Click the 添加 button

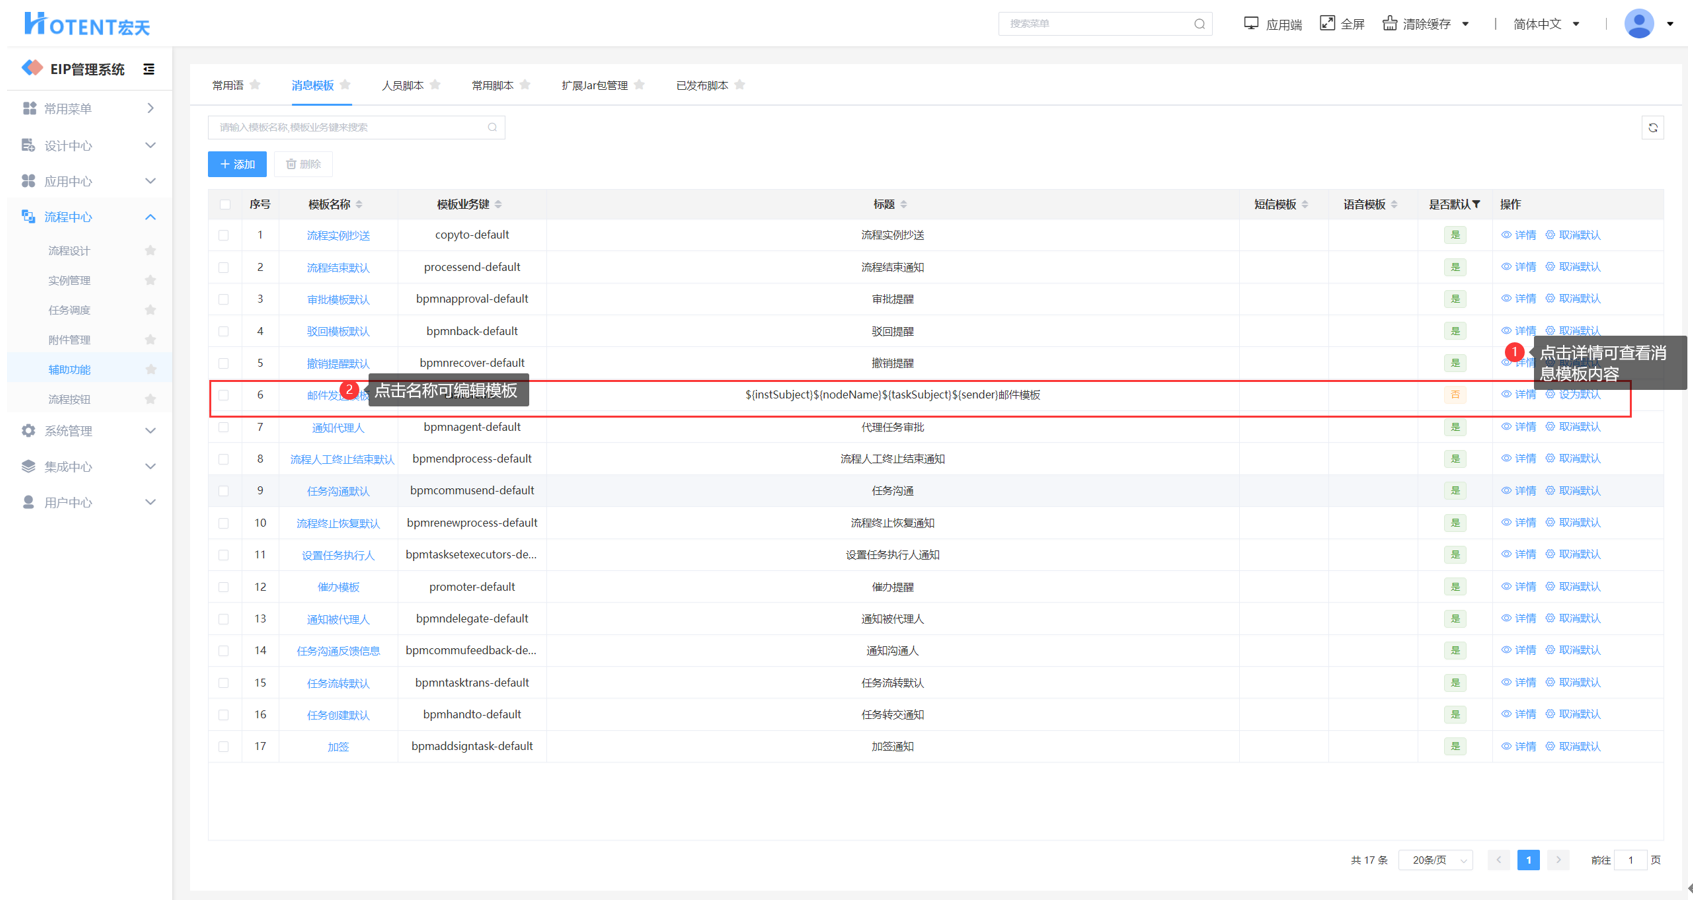pos(237,164)
